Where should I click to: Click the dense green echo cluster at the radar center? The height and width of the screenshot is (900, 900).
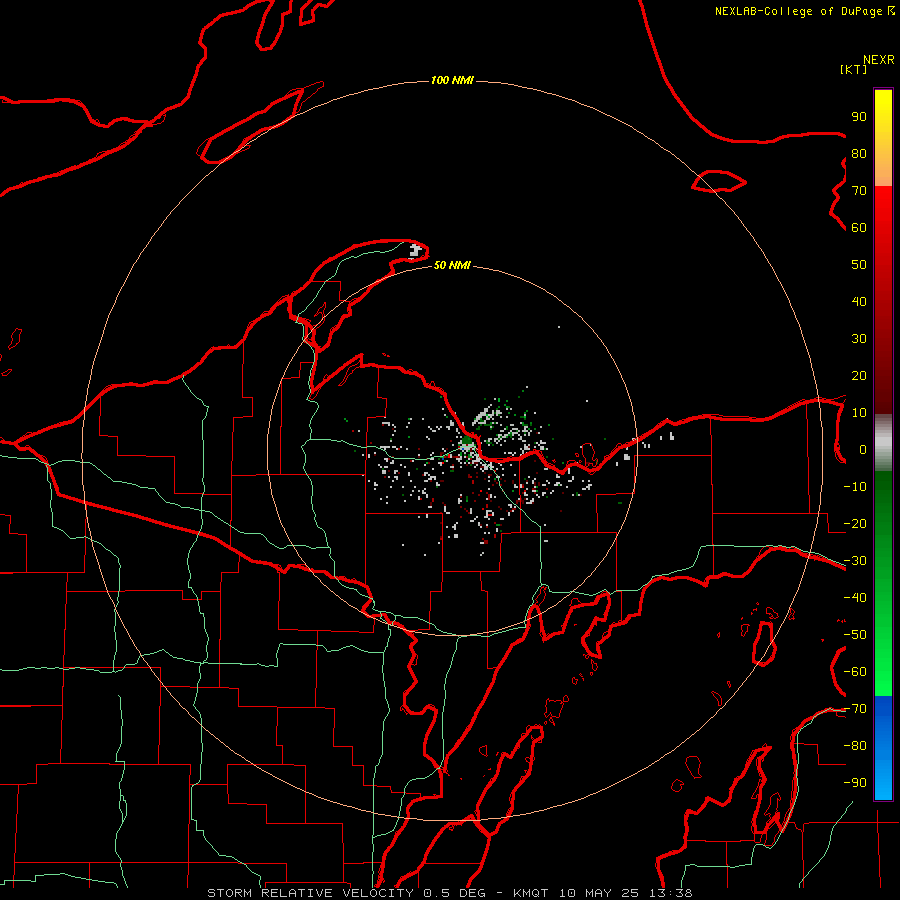(x=467, y=442)
